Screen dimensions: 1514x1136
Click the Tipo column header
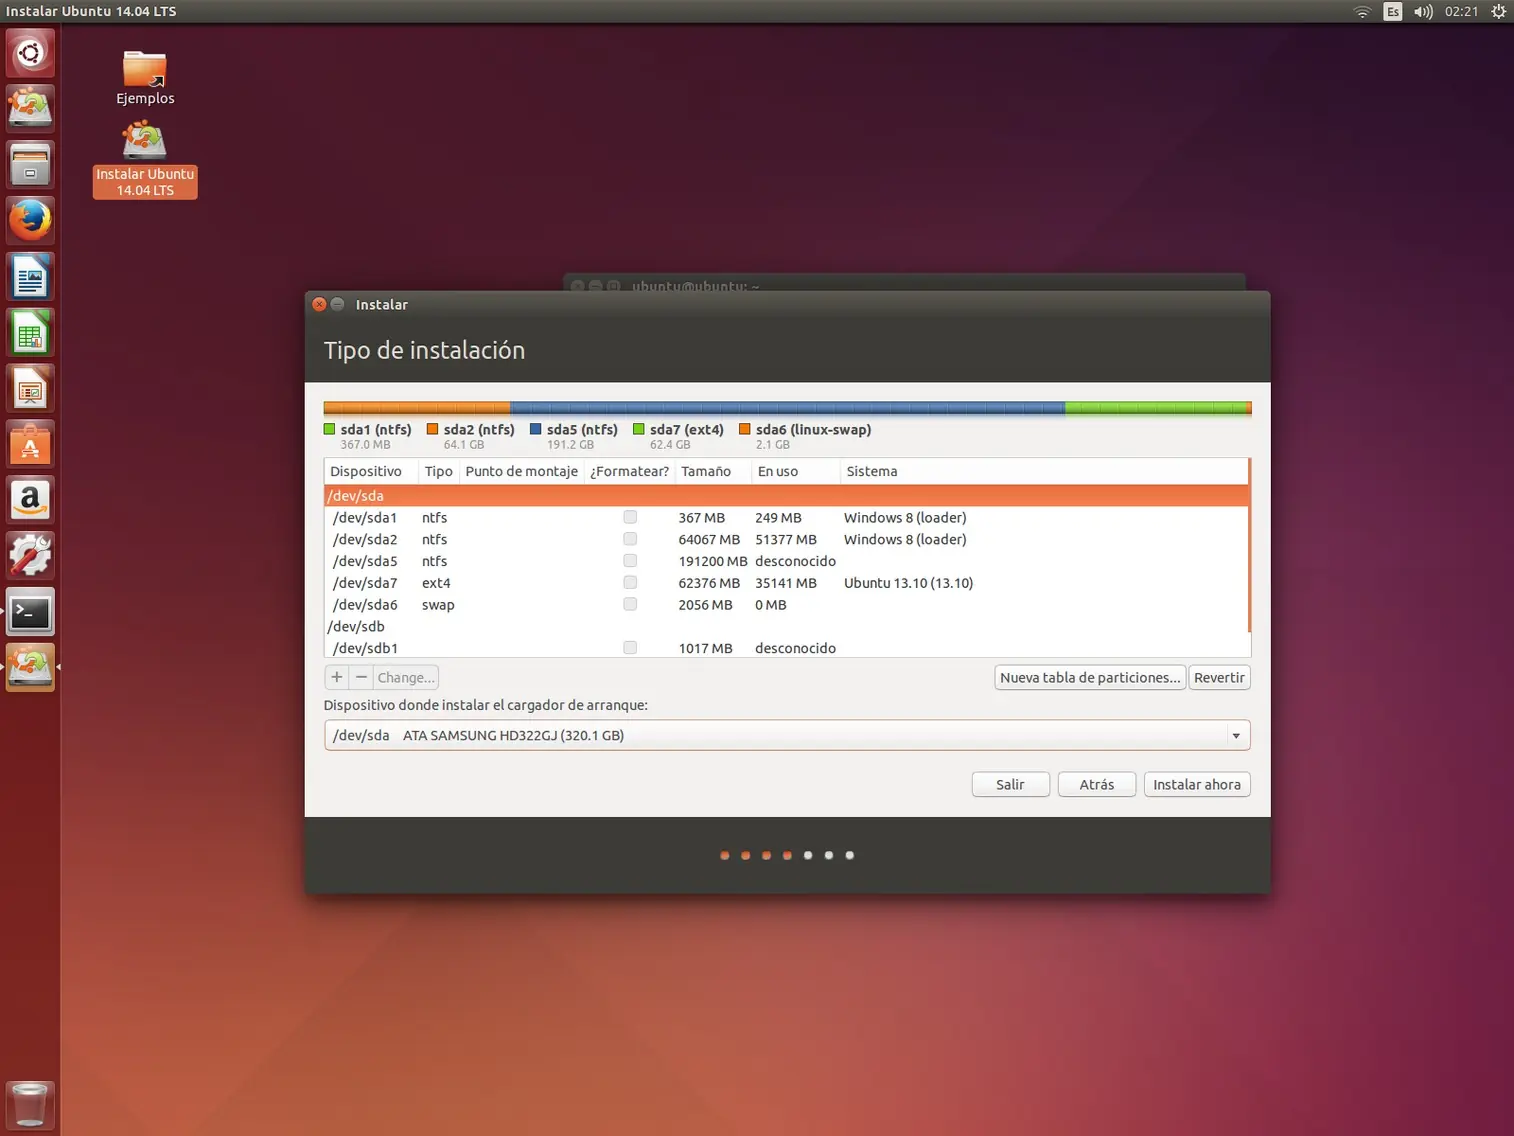438,471
